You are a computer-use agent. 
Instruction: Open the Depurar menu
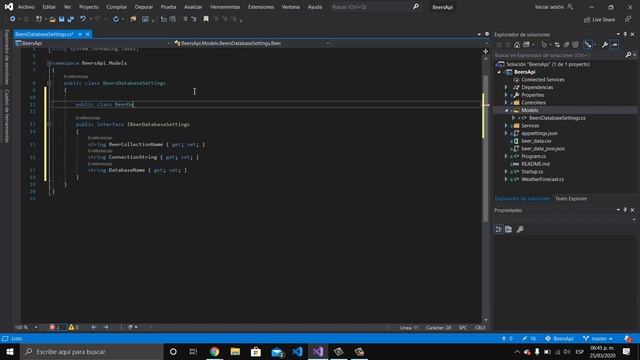(144, 7)
